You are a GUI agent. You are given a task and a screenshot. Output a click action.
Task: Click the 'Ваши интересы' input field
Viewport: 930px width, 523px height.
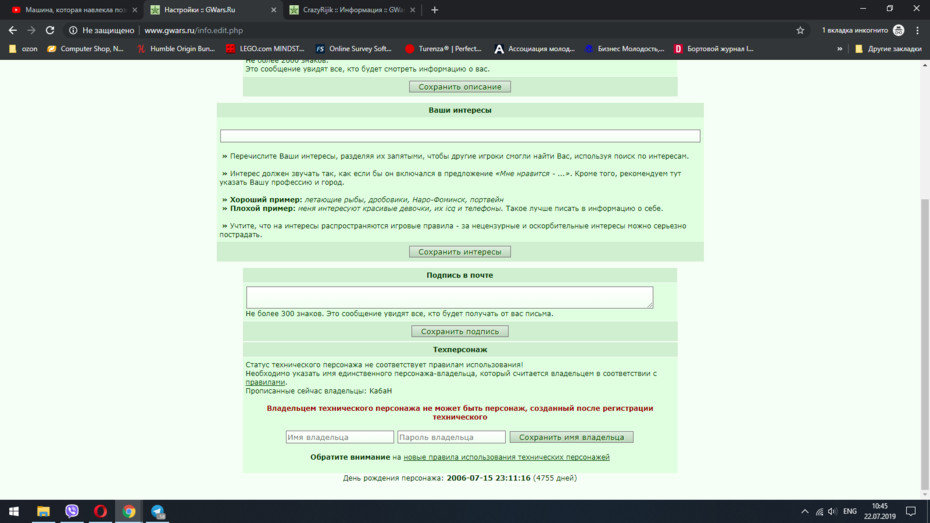pyautogui.click(x=460, y=136)
